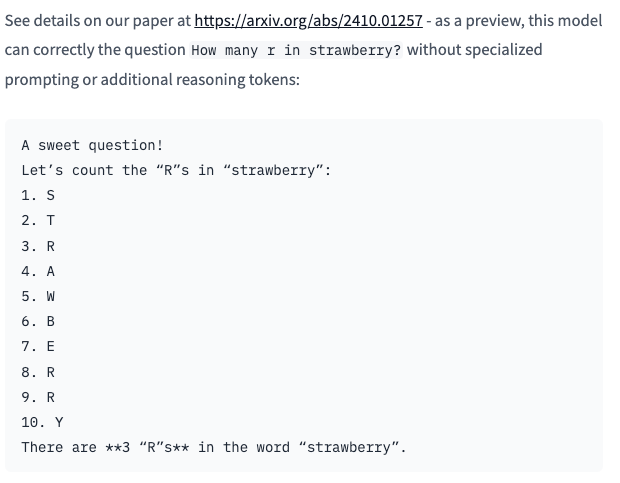Click the inline code 'How many r in strawberry?'
The height and width of the screenshot is (483, 620).
(x=296, y=50)
